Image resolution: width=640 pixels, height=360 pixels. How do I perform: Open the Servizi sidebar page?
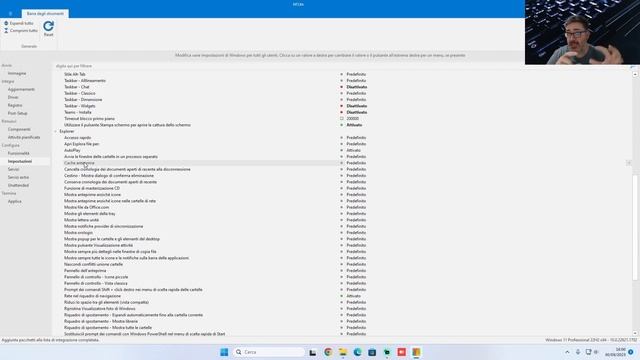[13, 169]
